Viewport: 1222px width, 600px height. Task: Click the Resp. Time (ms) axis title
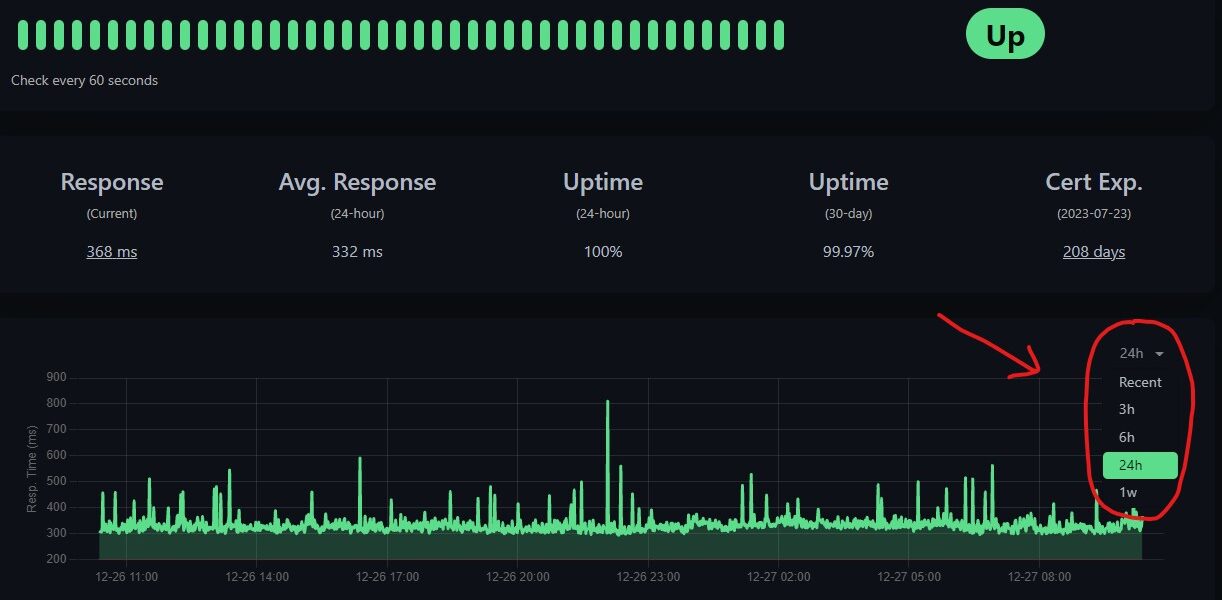point(32,468)
